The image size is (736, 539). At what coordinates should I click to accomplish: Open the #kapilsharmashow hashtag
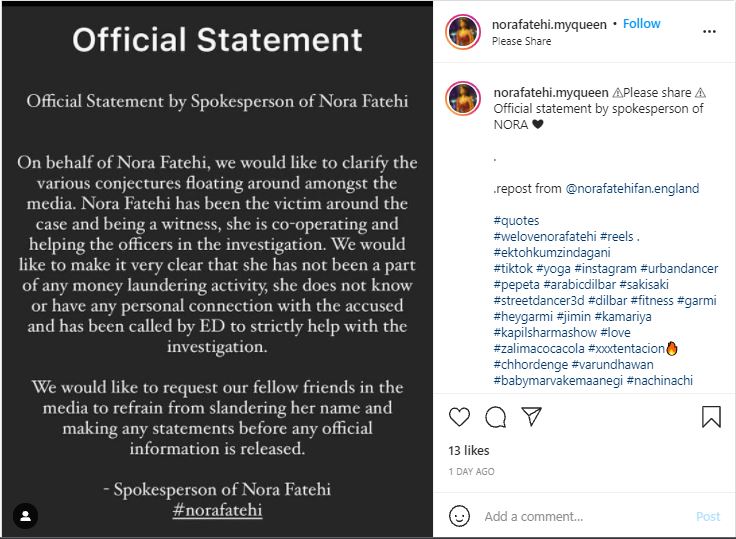point(545,332)
